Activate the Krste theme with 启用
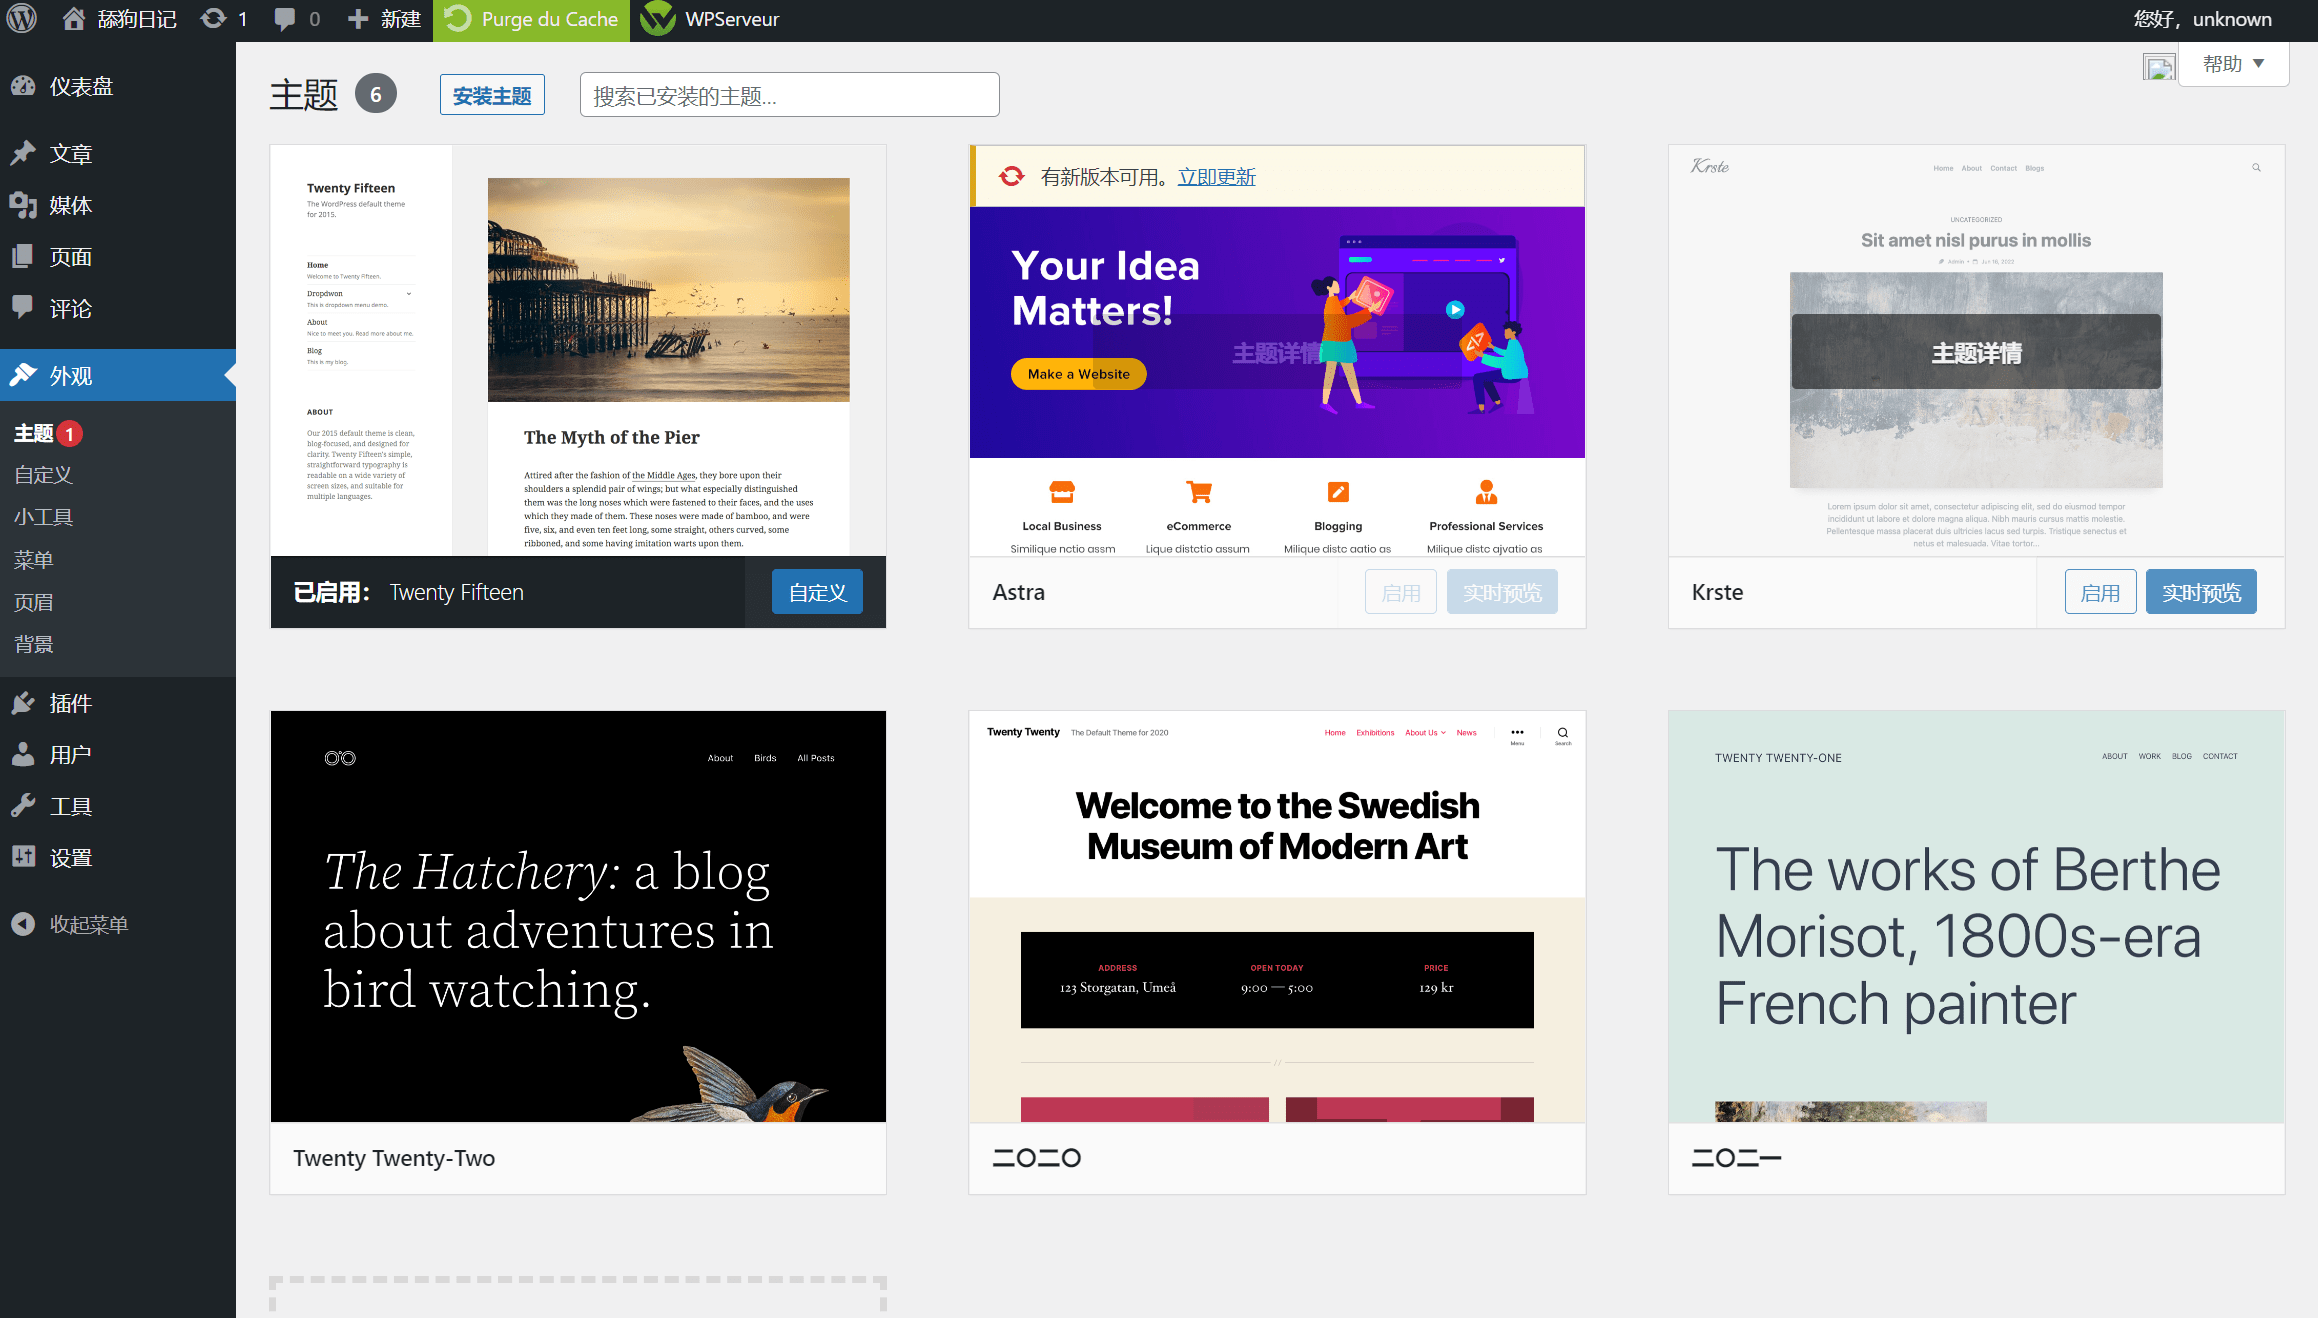The height and width of the screenshot is (1318, 2318). pyautogui.click(x=2100, y=592)
